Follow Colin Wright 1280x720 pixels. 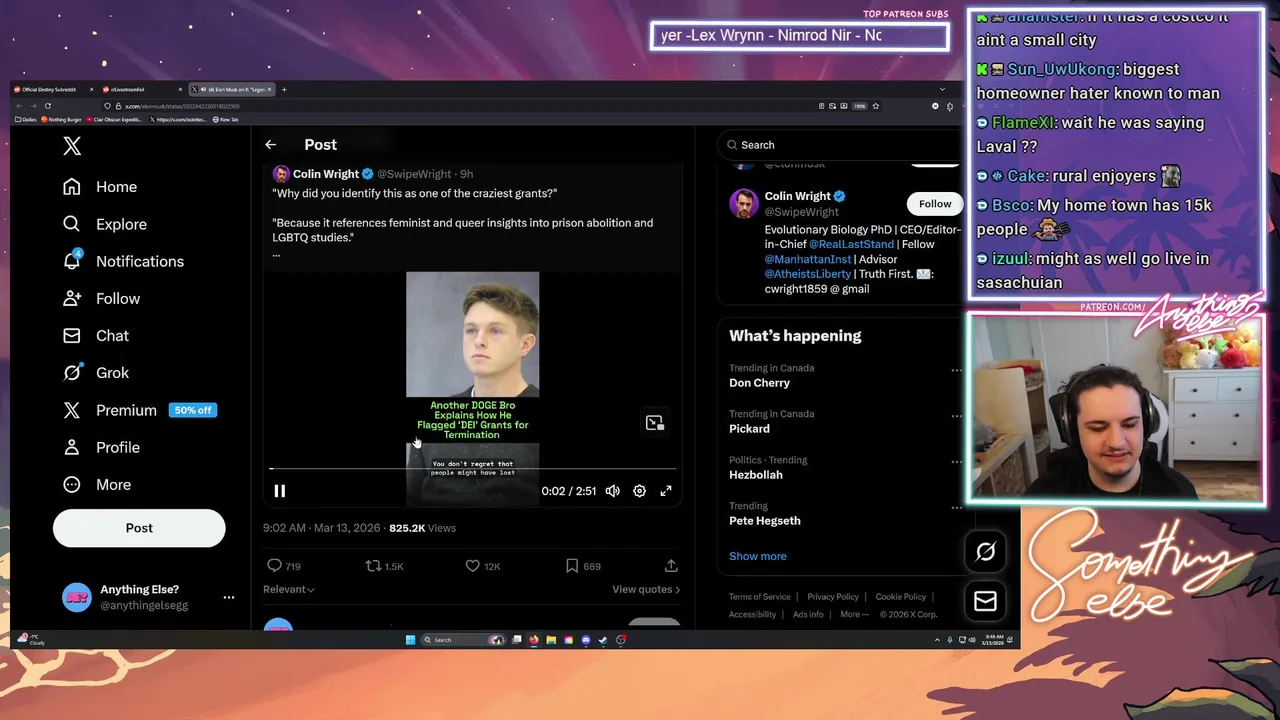(x=935, y=204)
